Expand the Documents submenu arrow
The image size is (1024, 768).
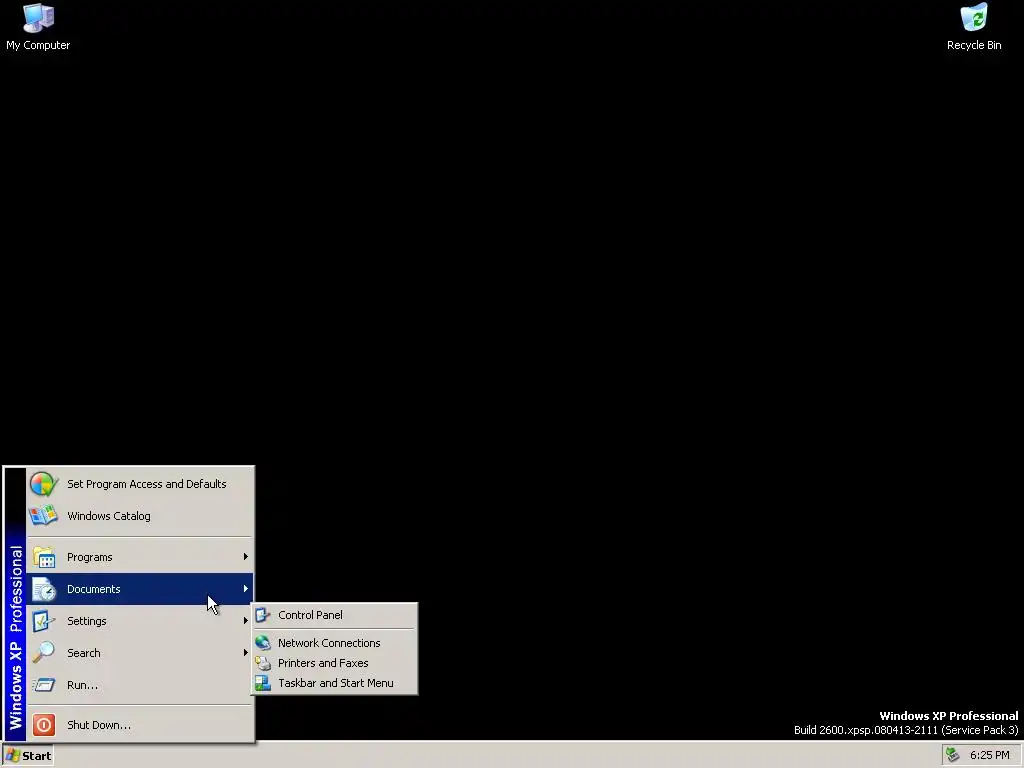pos(246,588)
